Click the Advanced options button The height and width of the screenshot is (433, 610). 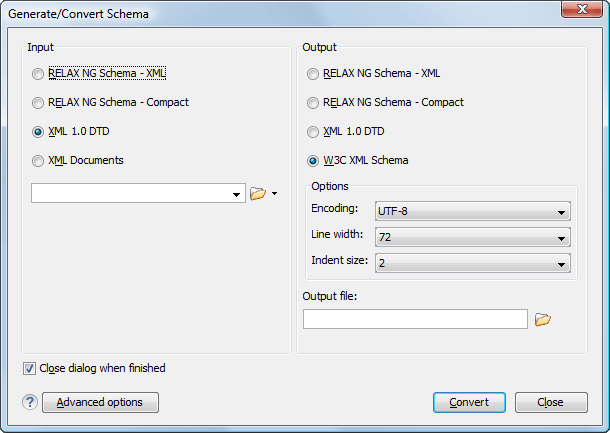(x=100, y=402)
